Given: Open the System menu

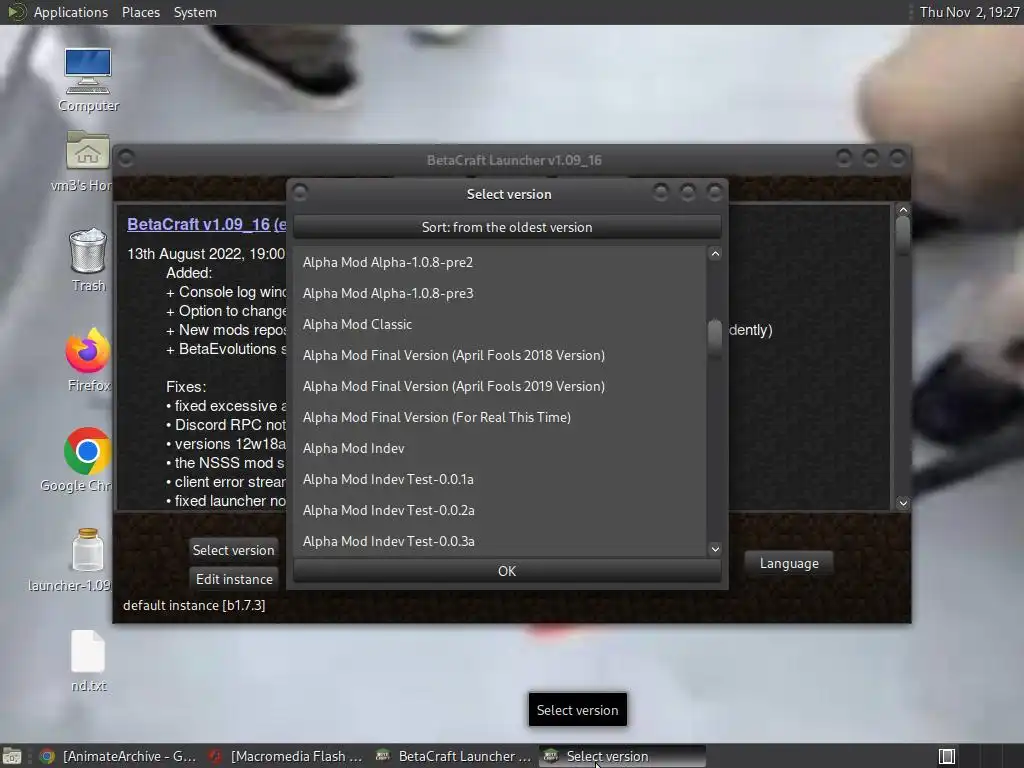Looking at the screenshot, I should [195, 12].
